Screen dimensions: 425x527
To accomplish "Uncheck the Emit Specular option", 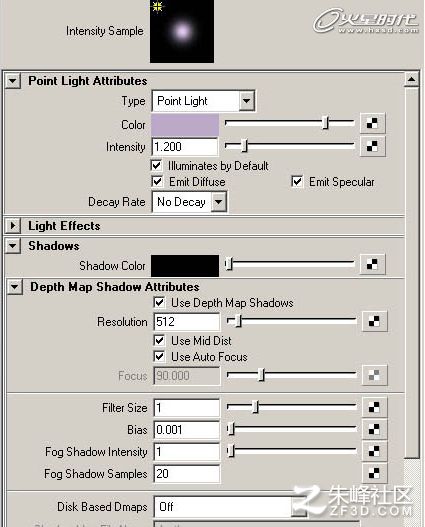I will point(297,181).
